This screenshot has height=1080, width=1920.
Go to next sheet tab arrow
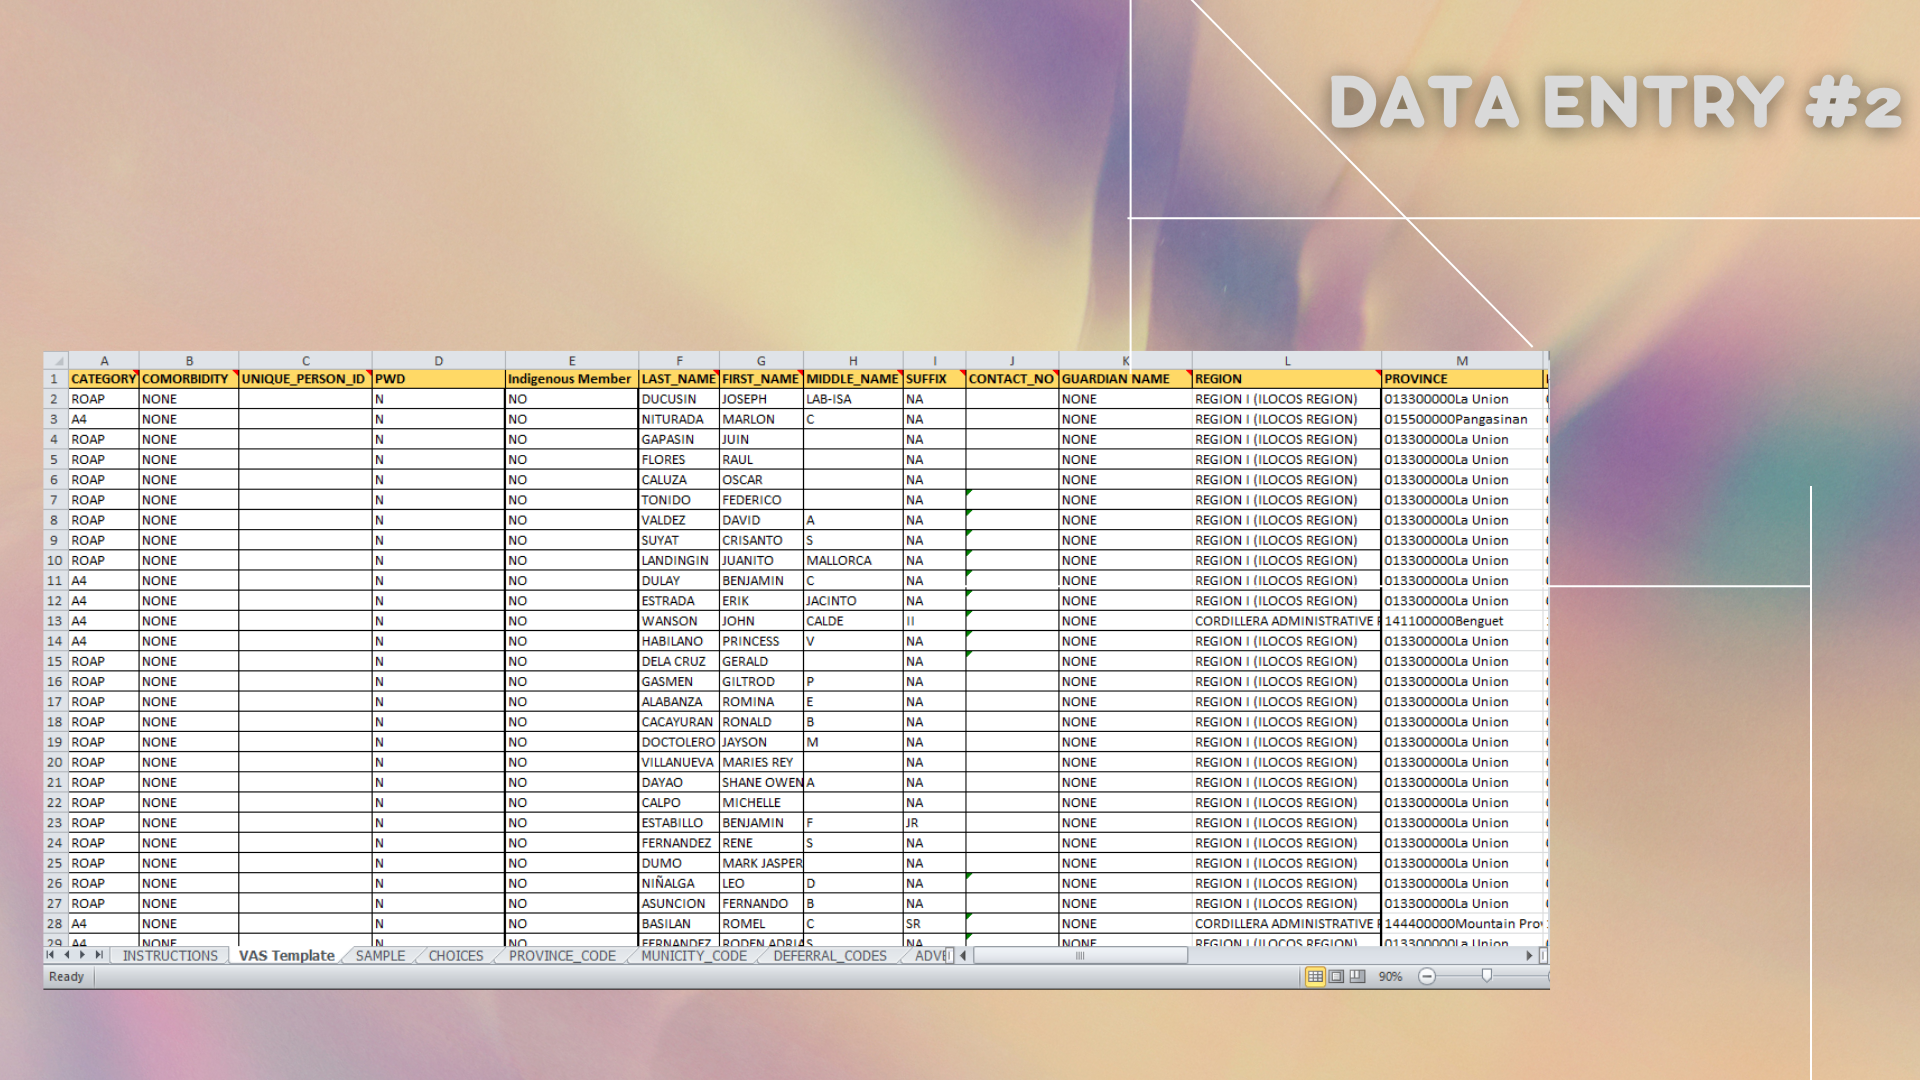point(82,955)
